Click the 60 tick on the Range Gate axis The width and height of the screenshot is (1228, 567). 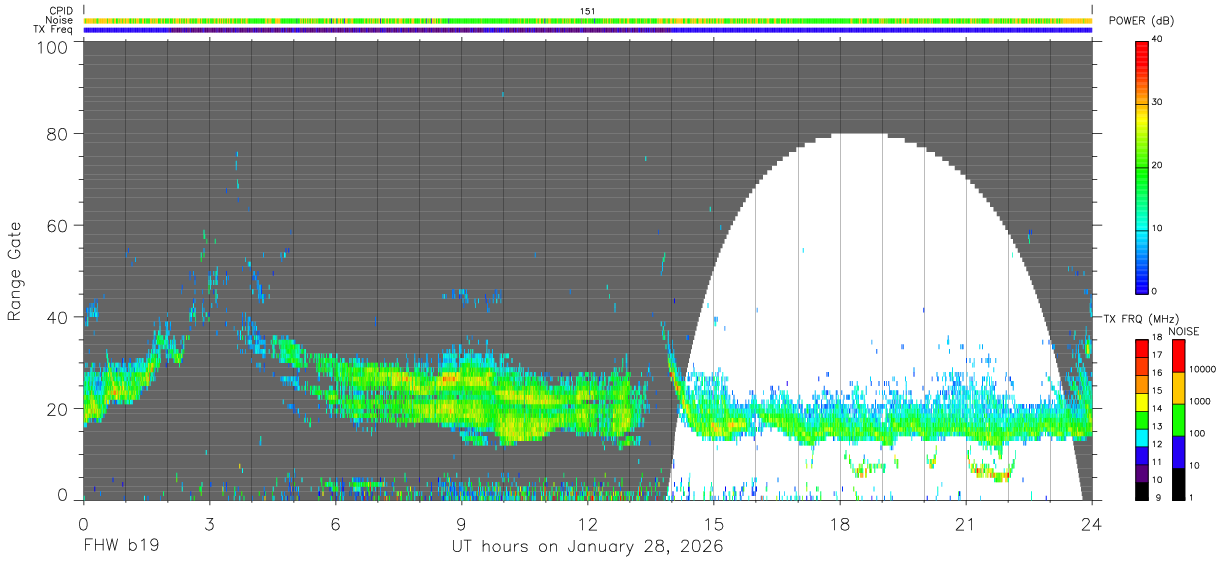58,226
